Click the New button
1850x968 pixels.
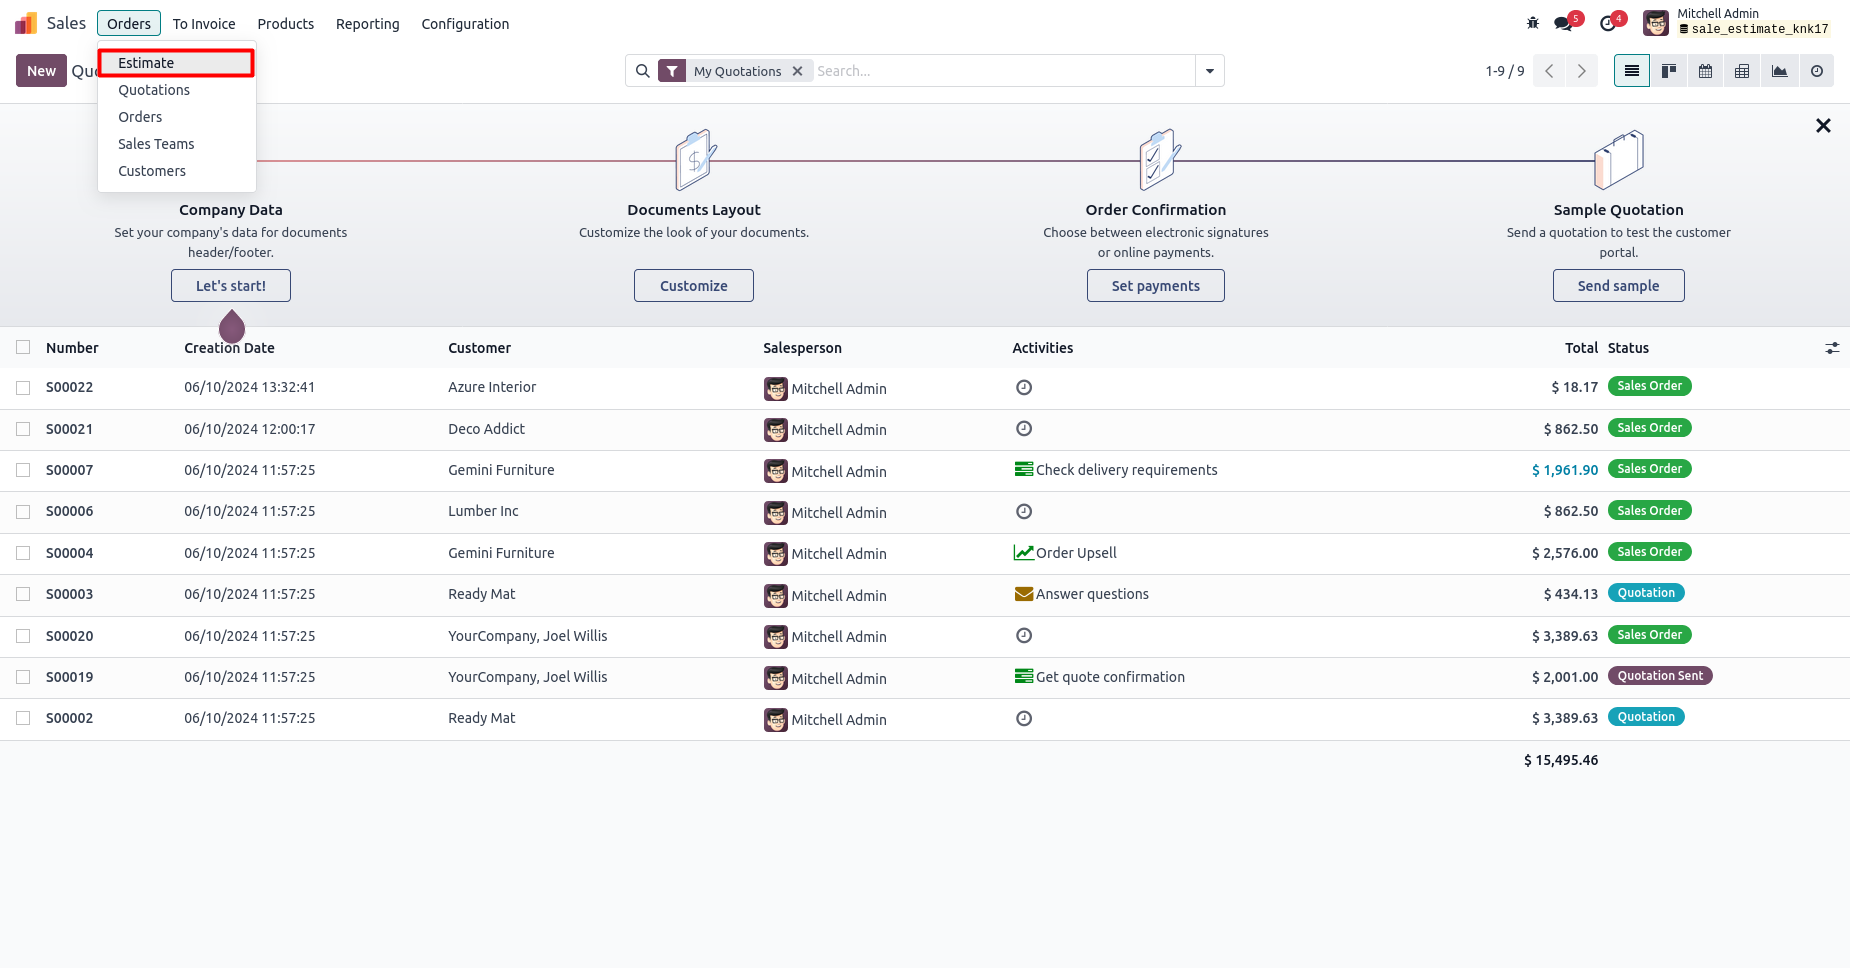click(41, 71)
